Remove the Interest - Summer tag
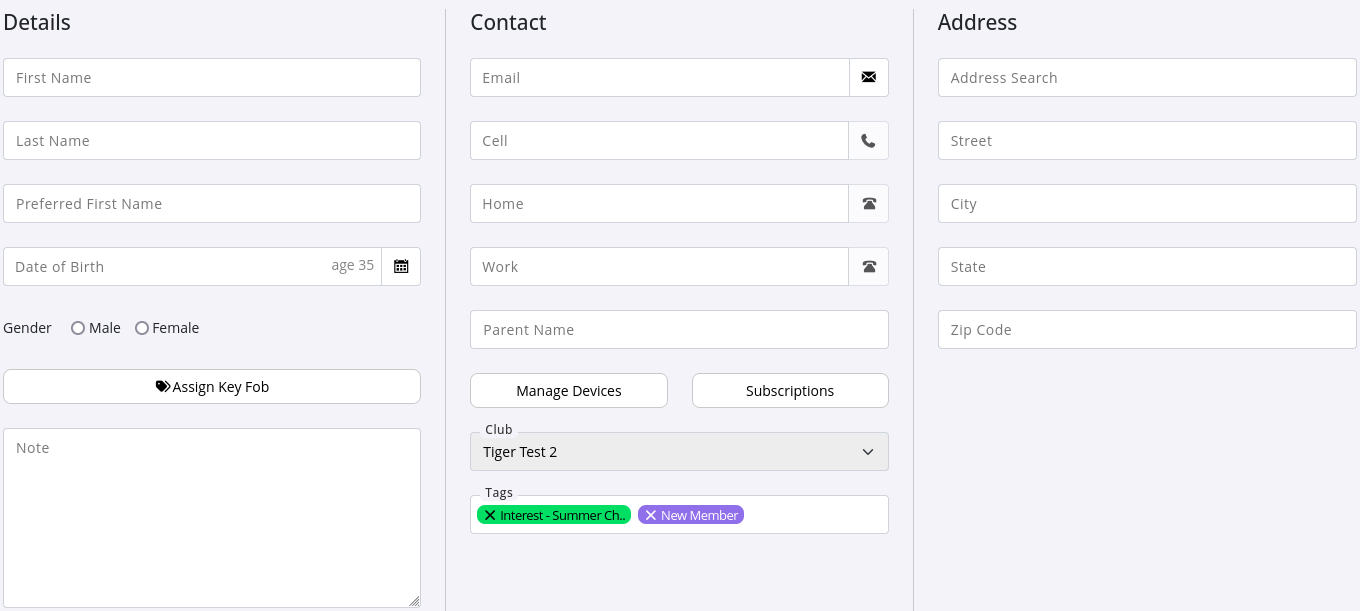Viewport: 1360px width, 611px height. 490,515
